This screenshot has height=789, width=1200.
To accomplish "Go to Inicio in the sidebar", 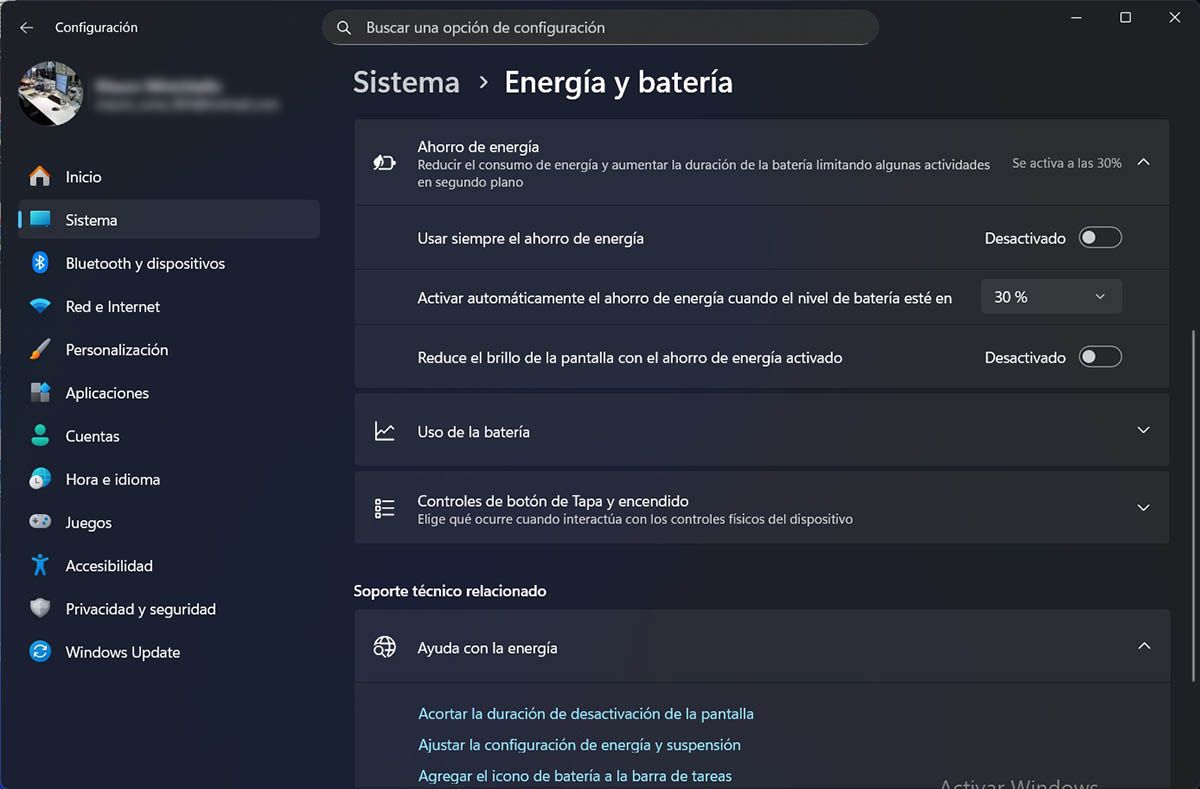I will (x=84, y=177).
